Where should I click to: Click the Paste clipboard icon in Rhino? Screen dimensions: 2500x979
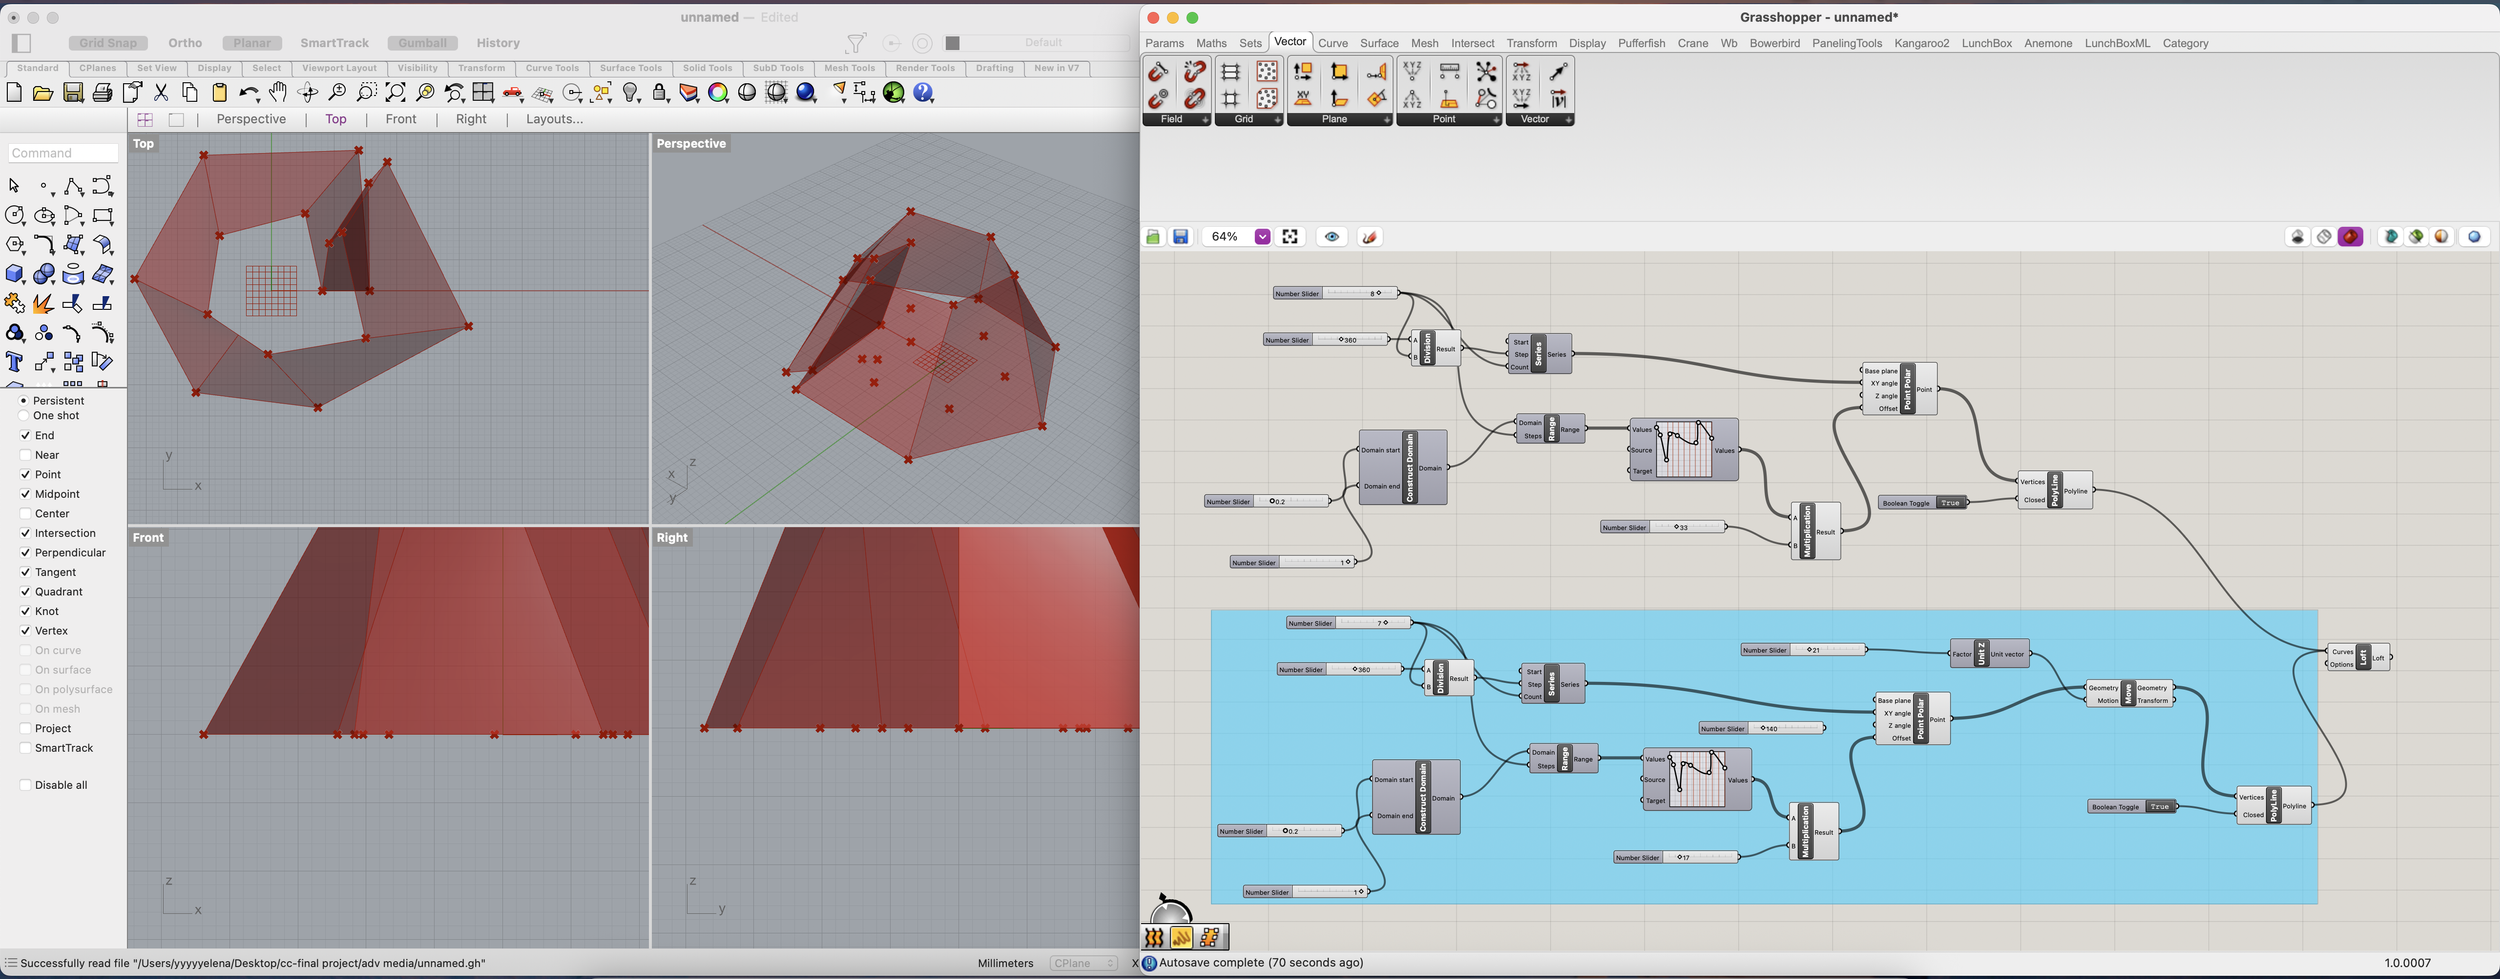[x=219, y=93]
